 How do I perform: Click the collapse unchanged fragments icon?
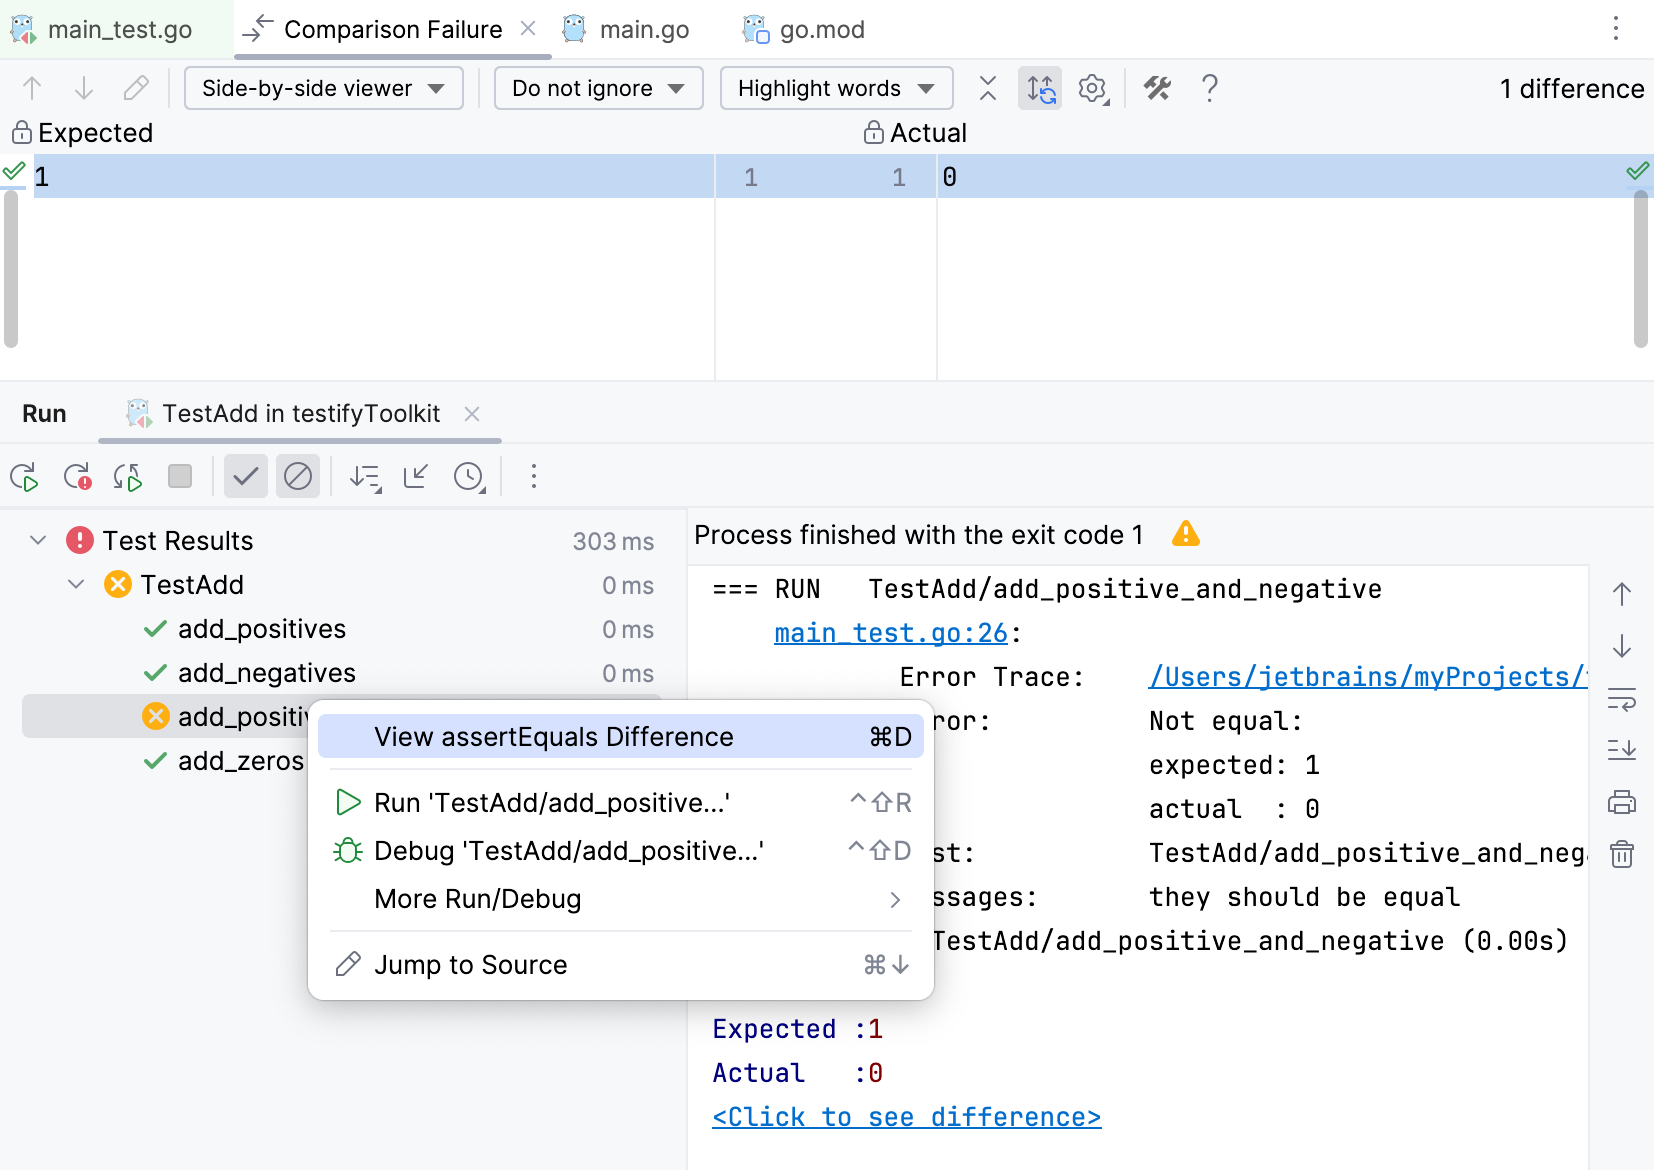tap(988, 89)
